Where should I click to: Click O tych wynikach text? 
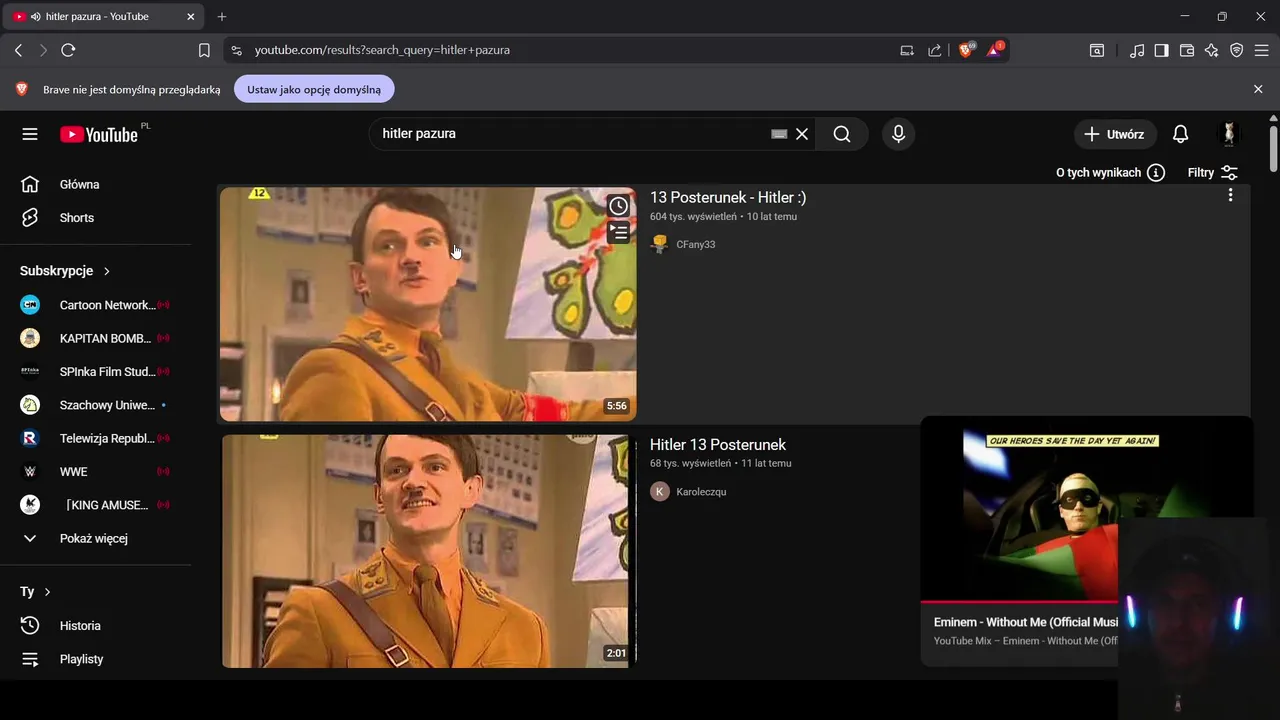pyautogui.click(x=1098, y=173)
